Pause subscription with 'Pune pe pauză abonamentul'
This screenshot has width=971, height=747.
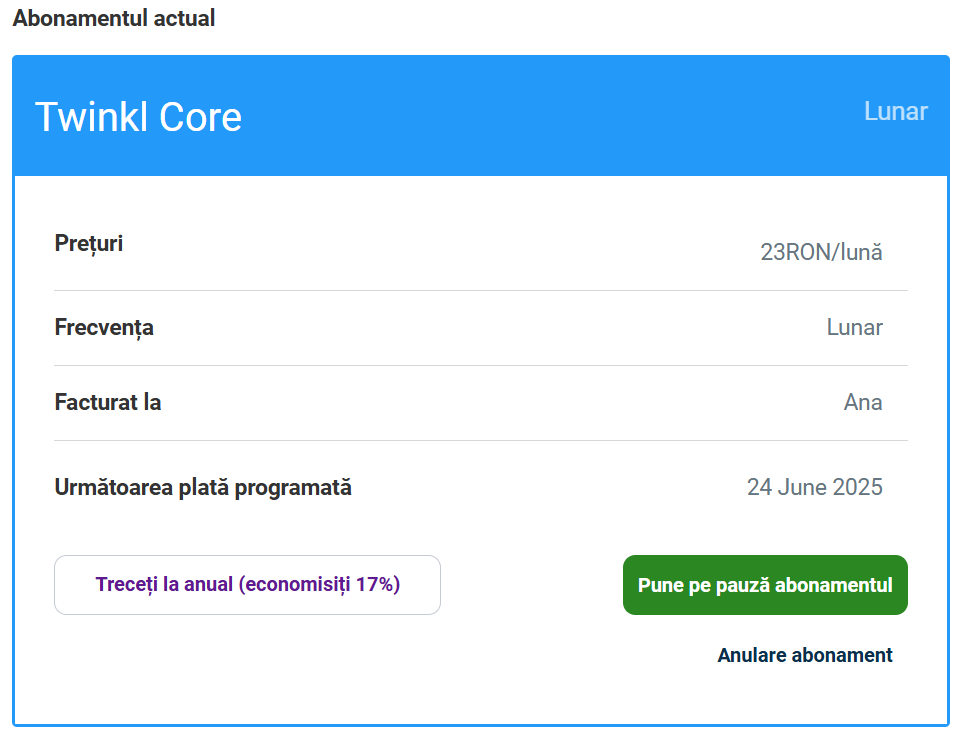(x=765, y=585)
